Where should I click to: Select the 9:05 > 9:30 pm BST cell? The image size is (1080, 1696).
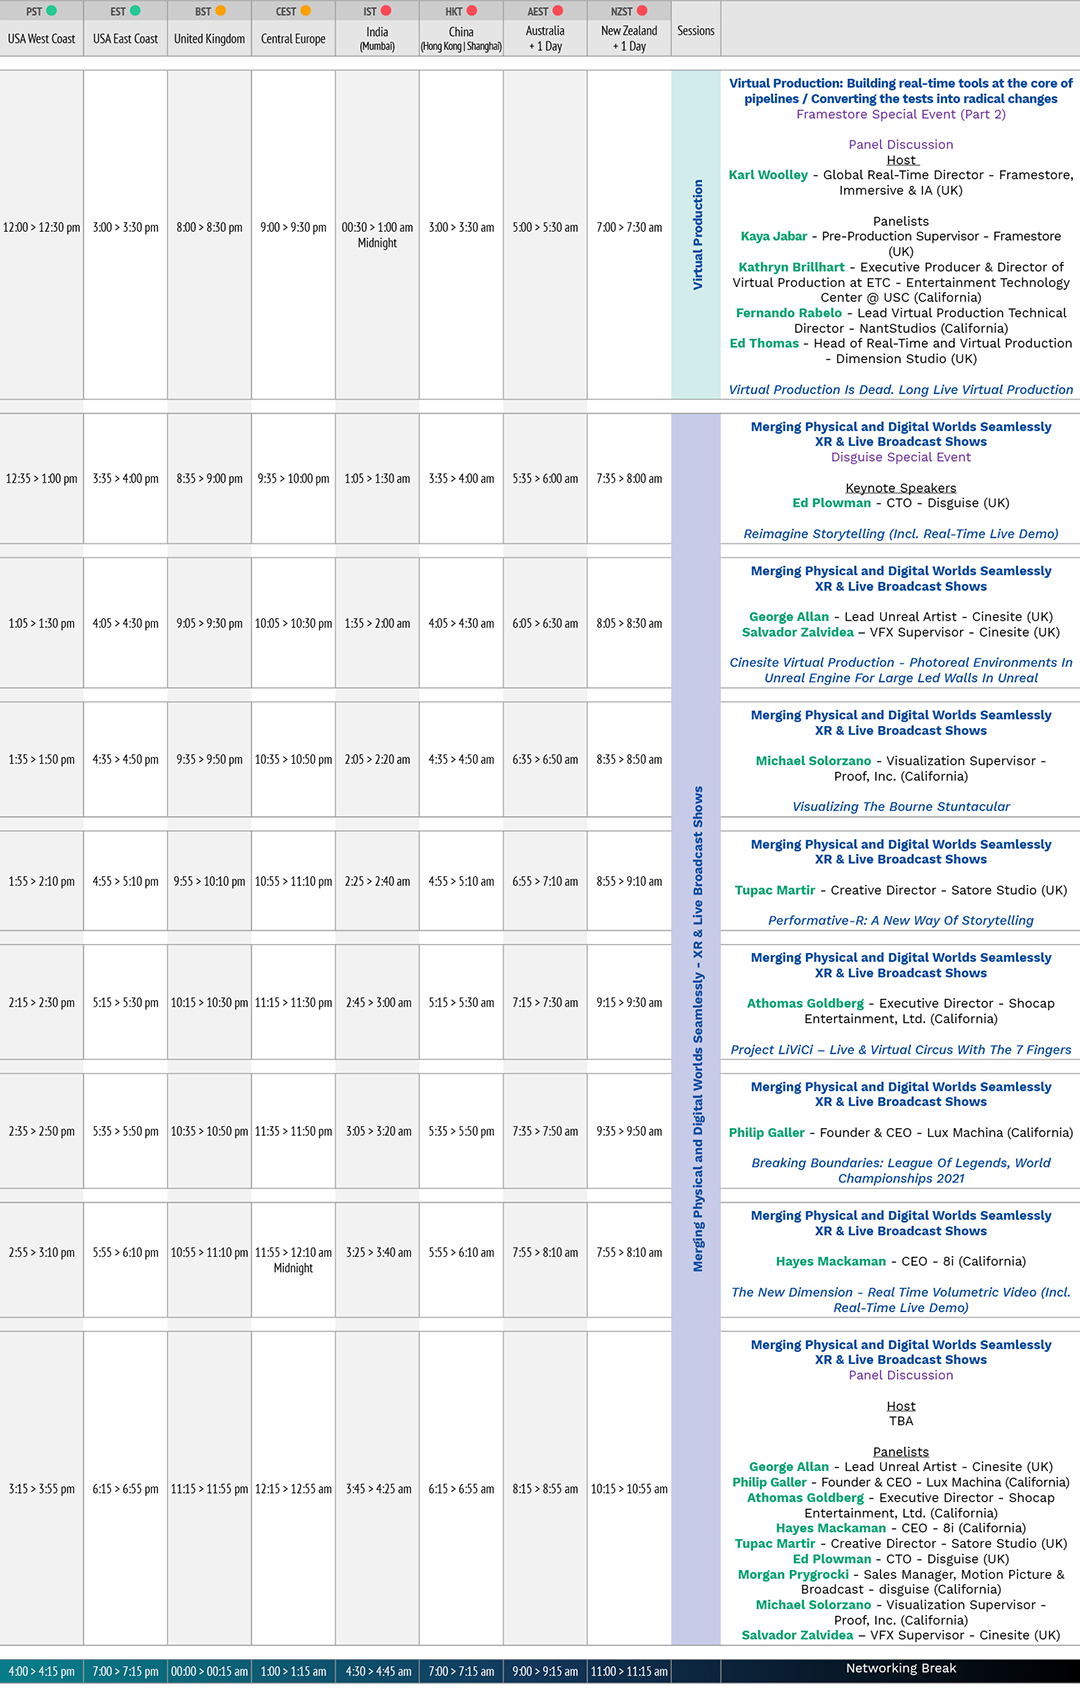(x=210, y=623)
